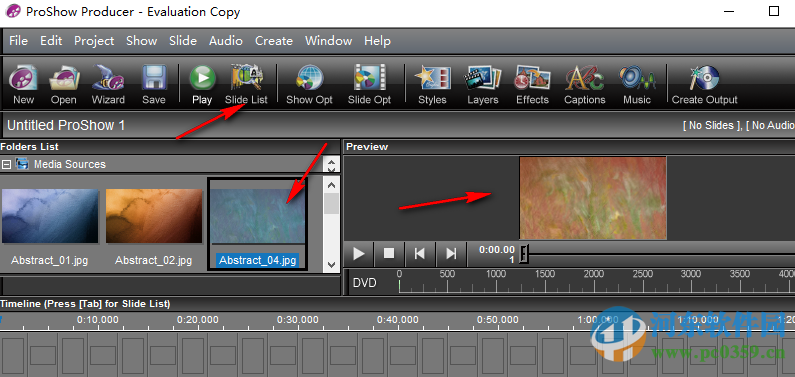
Task: Click the file list scroll down arrow
Action: click(x=331, y=265)
